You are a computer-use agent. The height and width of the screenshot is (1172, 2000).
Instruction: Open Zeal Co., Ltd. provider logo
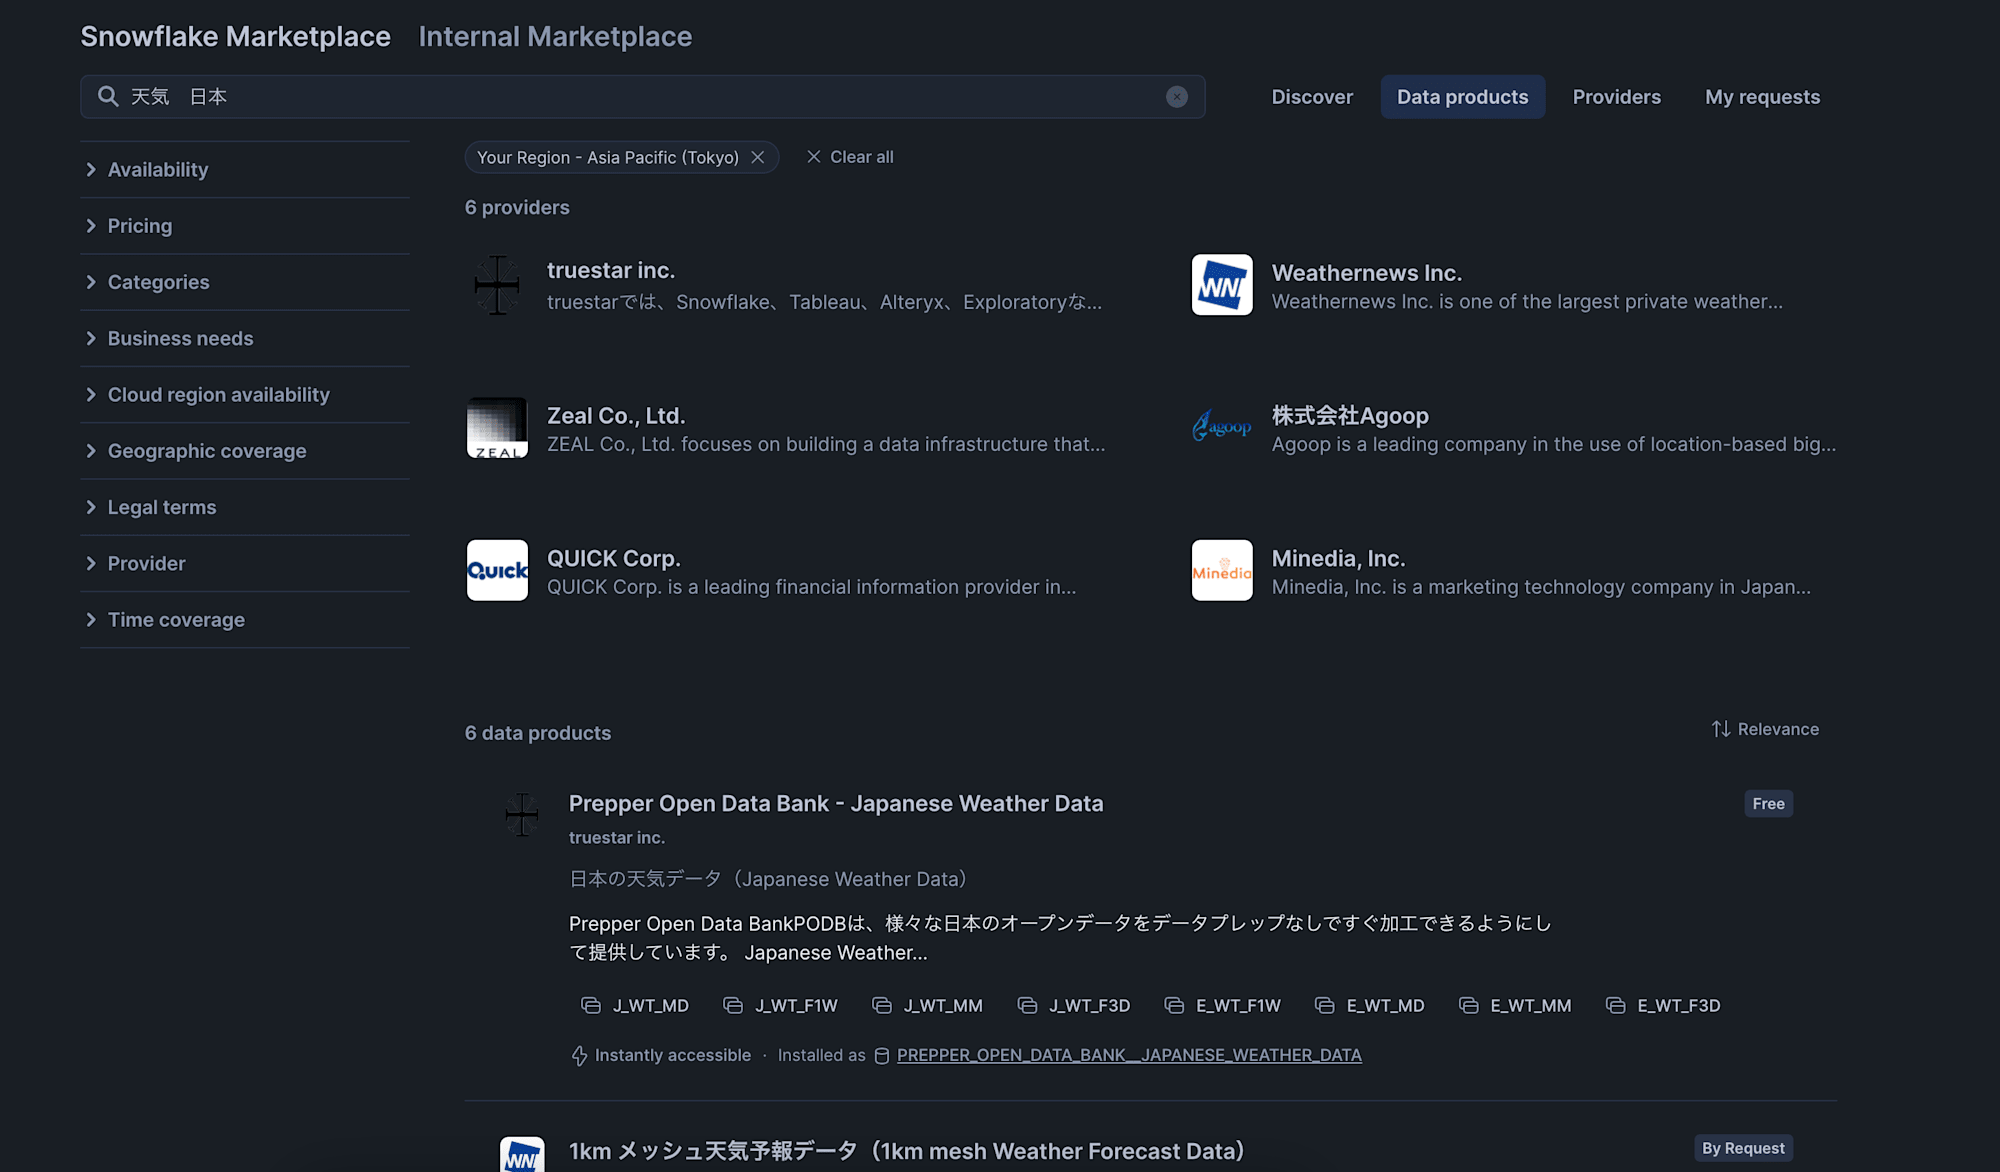[497, 428]
